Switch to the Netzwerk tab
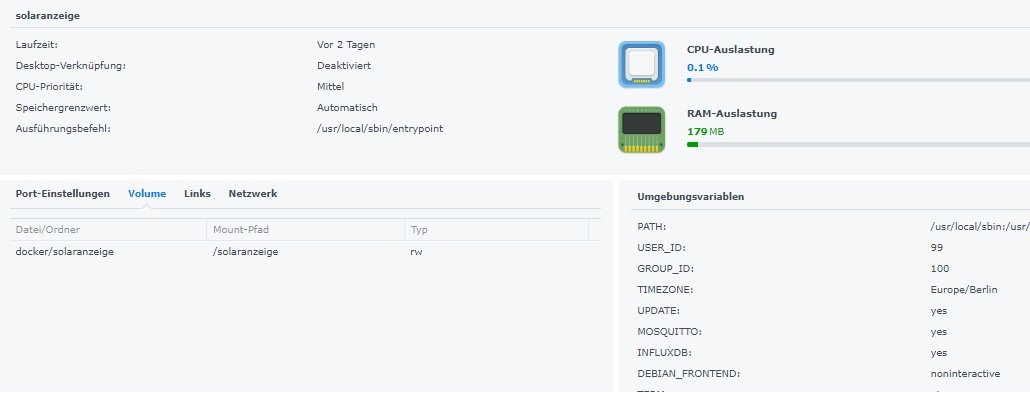Screen dimensions: 1030x402 [253, 193]
